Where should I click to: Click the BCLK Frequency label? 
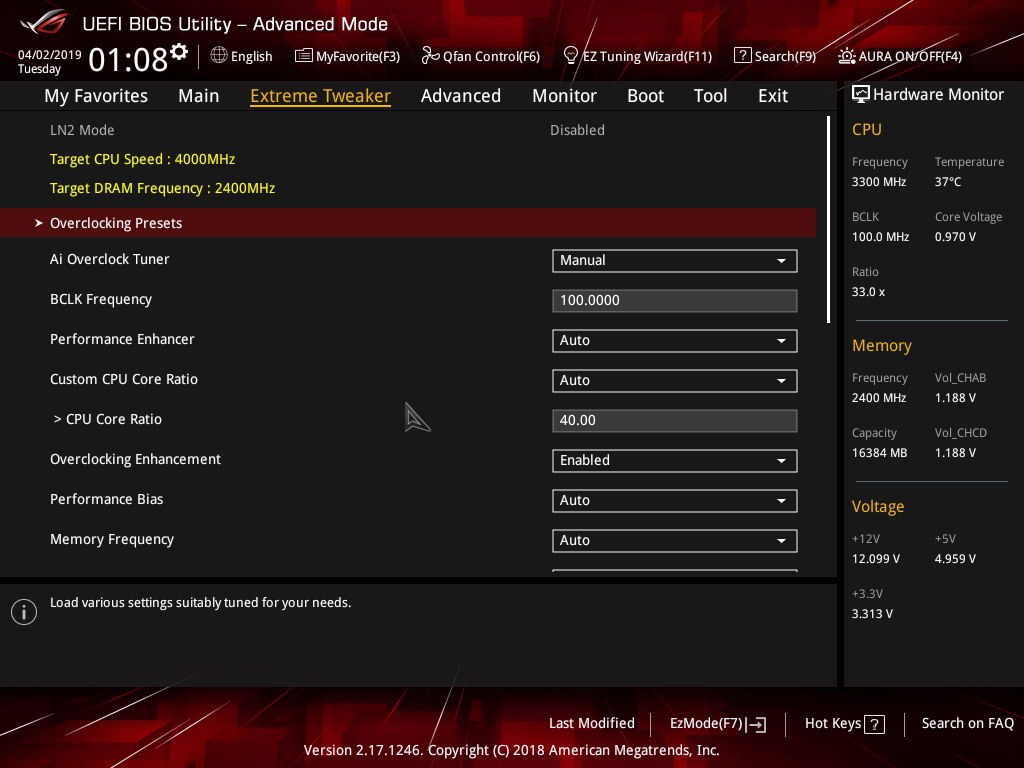[101, 299]
